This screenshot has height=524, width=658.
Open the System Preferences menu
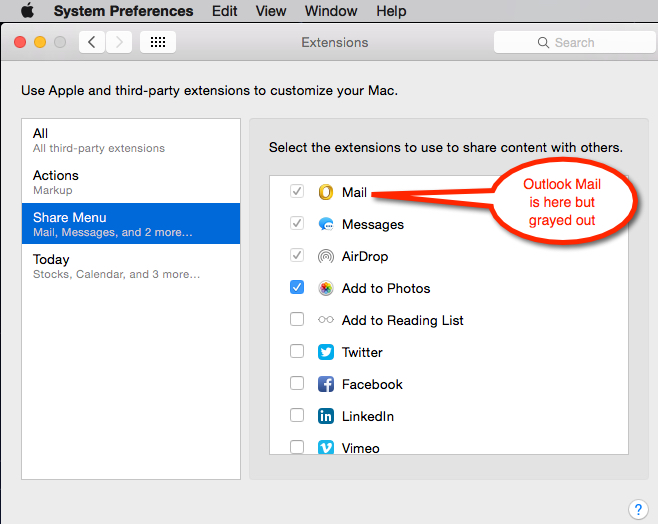click(x=123, y=11)
